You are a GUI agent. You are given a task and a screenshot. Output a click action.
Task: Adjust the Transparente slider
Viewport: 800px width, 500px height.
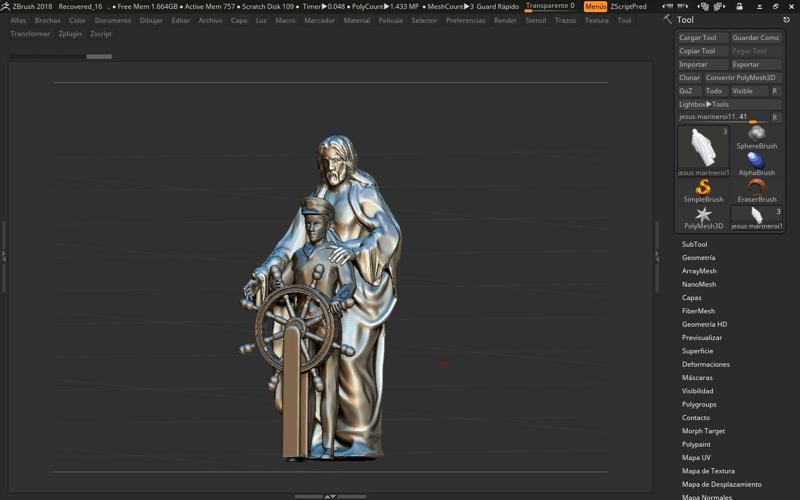coord(550,7)
